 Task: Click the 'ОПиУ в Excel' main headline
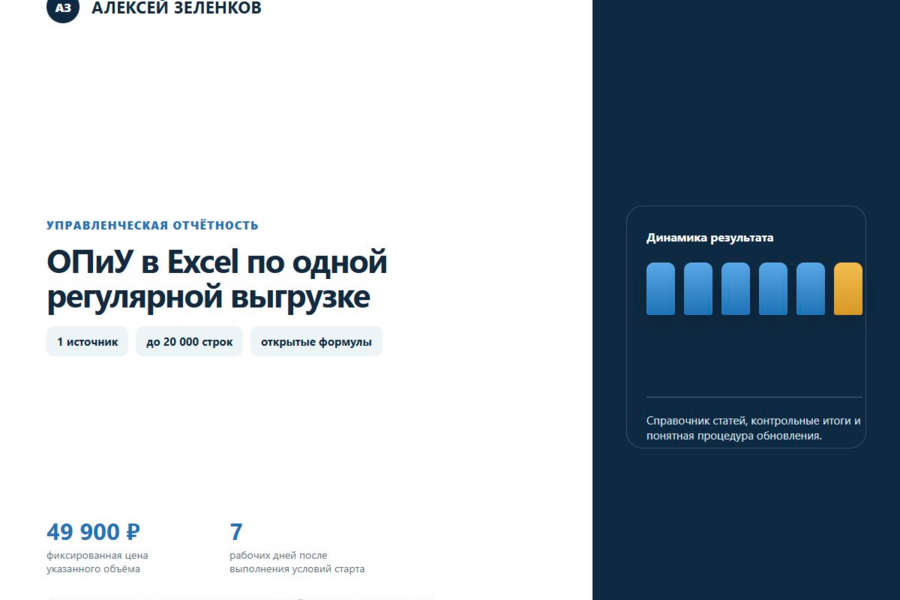[x=217, y=279]
